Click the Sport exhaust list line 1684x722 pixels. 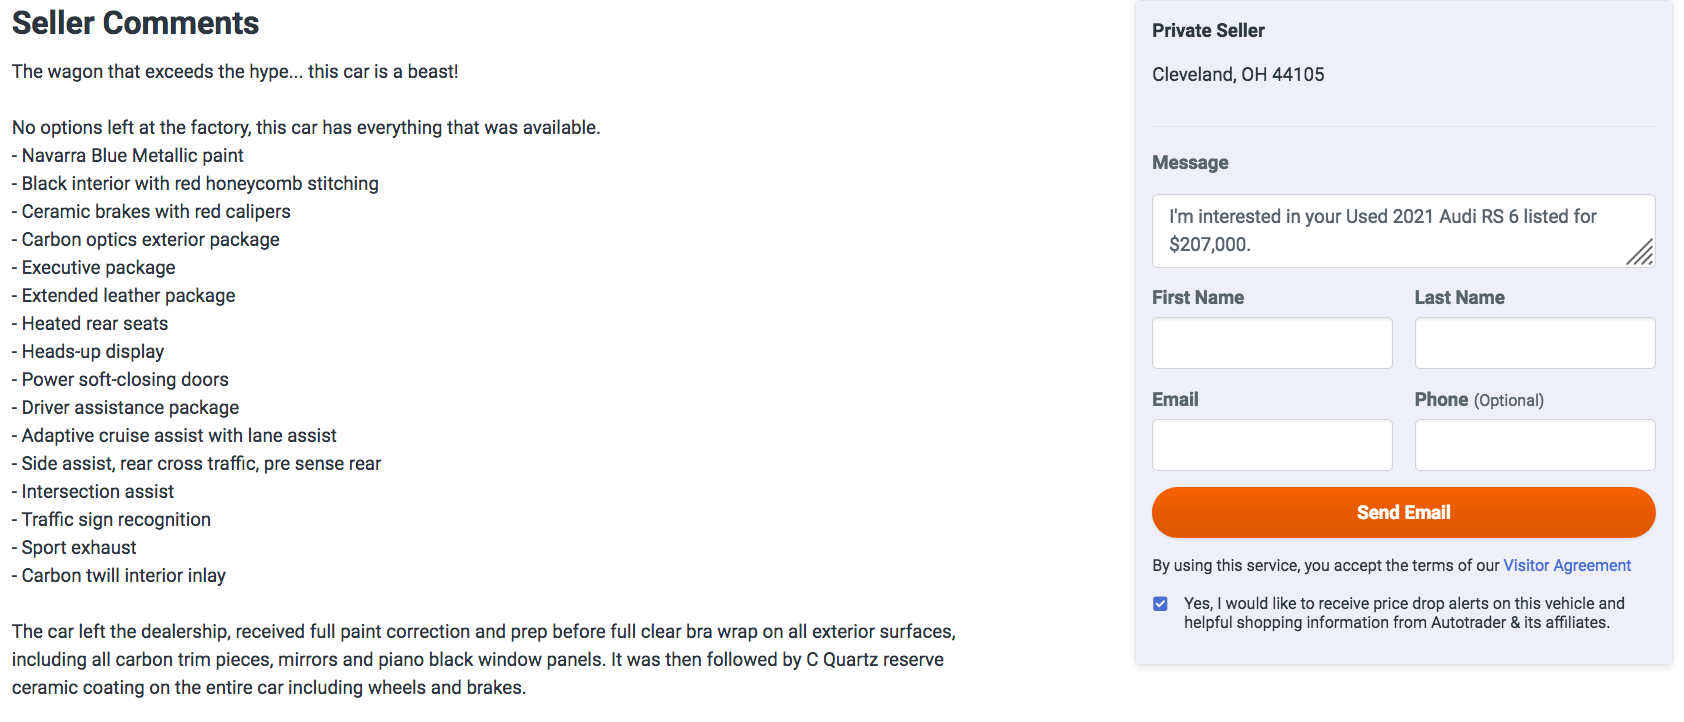pos(78,547)
